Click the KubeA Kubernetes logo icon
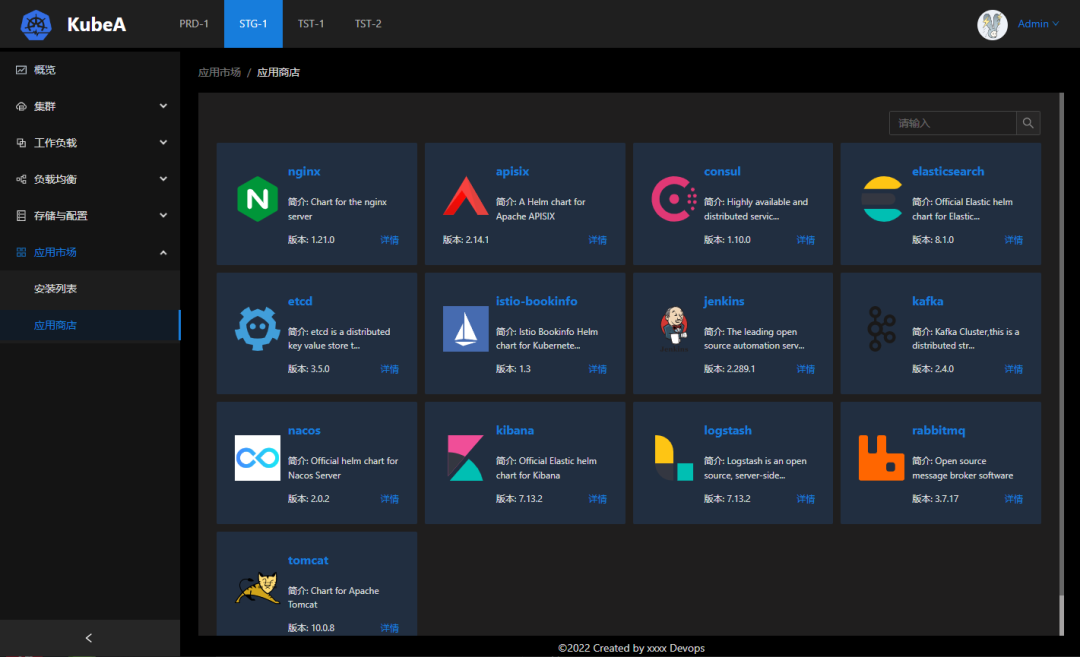Image resolution: width=1080 pixels, height=657 pixels. [x=36, y=24]
